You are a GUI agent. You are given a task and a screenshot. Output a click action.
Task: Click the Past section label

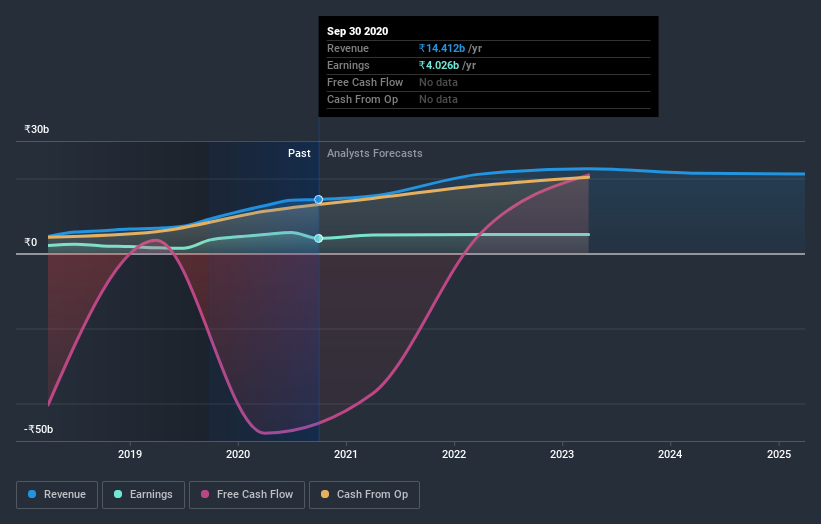coord(299,153)
